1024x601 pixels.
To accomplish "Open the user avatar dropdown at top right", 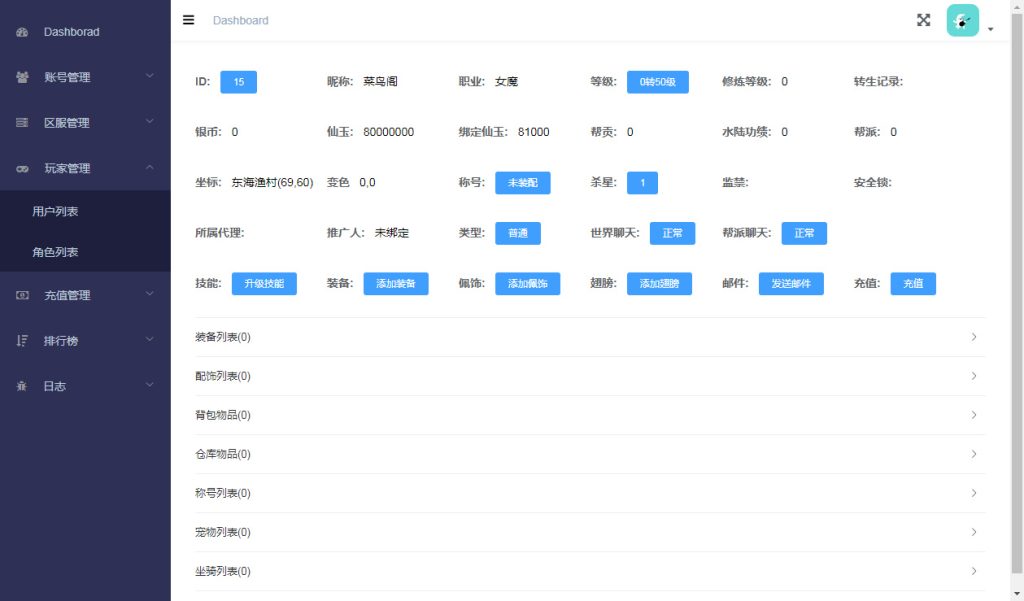I will point(990,28).
